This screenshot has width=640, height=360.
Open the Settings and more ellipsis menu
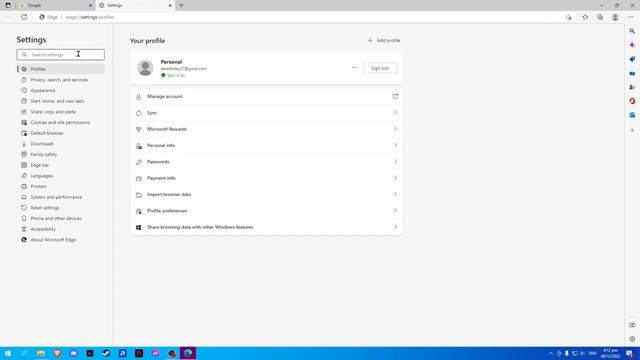(630, 17)
